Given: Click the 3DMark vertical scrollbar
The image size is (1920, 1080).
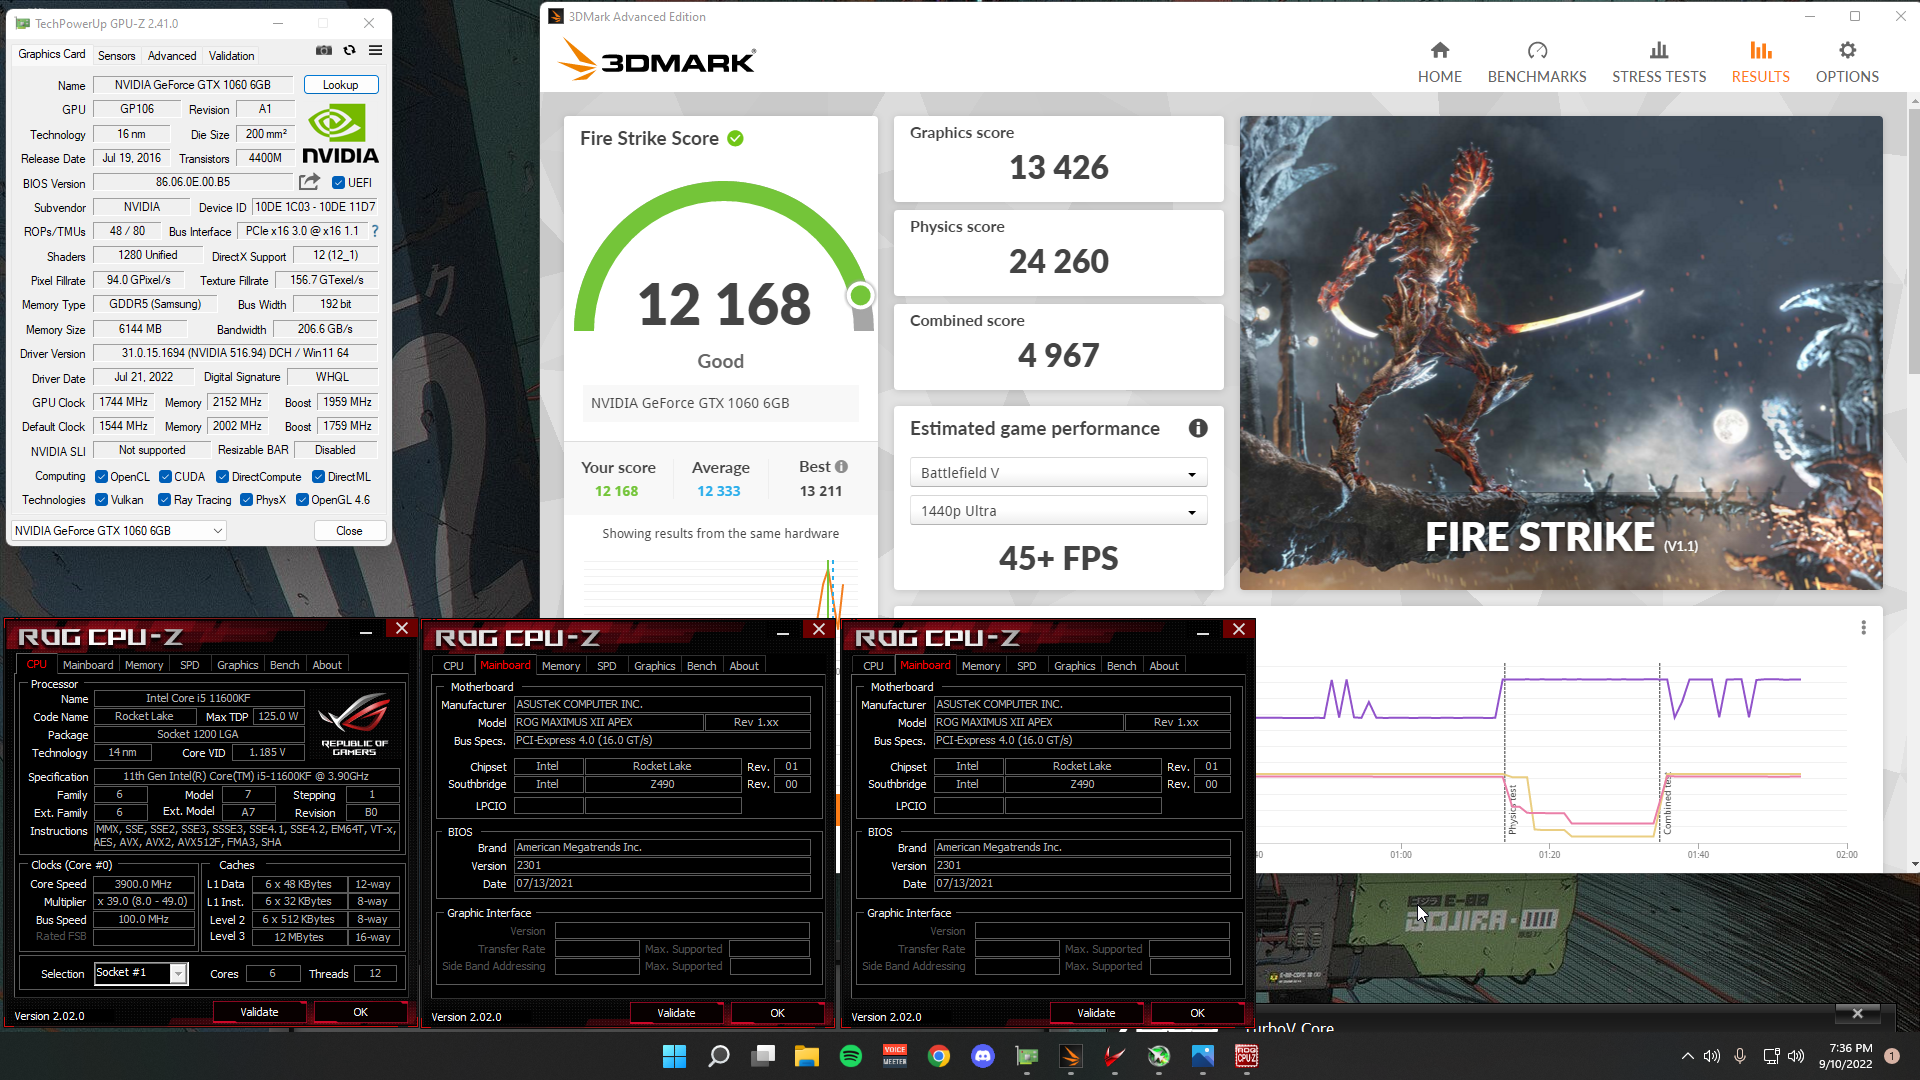Looking at the screenshot, I should (x=1913, y=240).
